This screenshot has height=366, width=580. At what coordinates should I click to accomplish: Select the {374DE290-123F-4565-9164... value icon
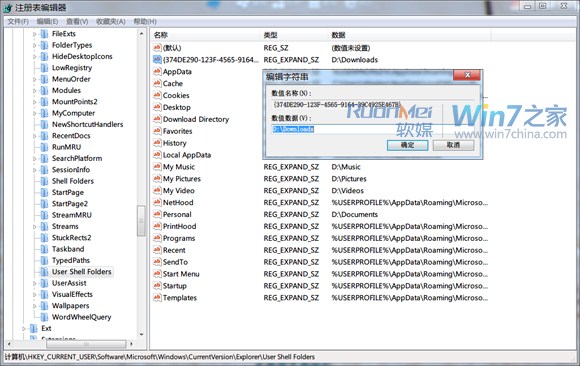157,60
